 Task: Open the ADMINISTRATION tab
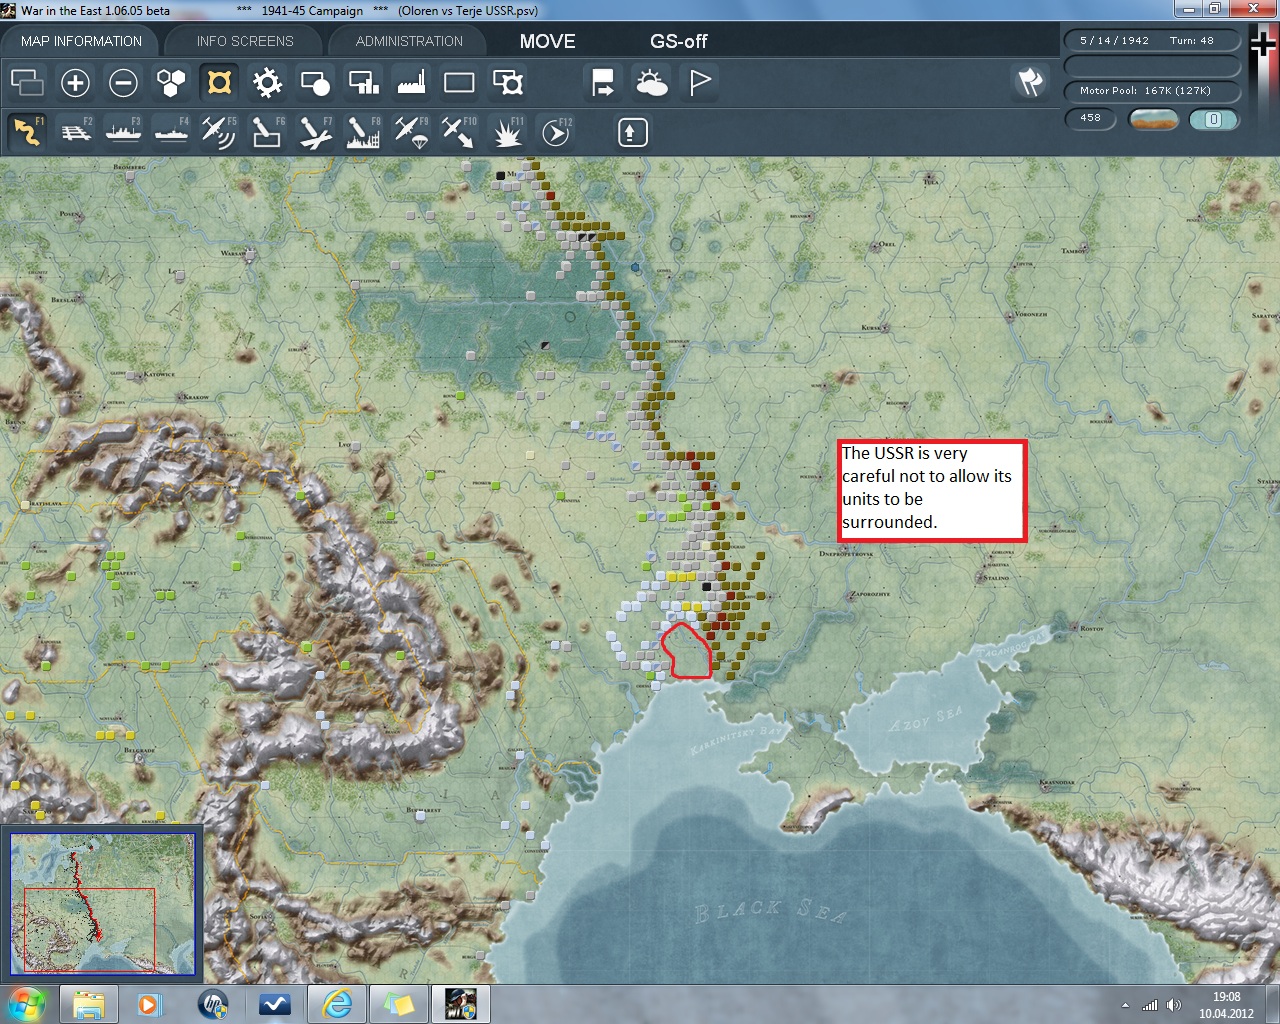pos(409,41)
